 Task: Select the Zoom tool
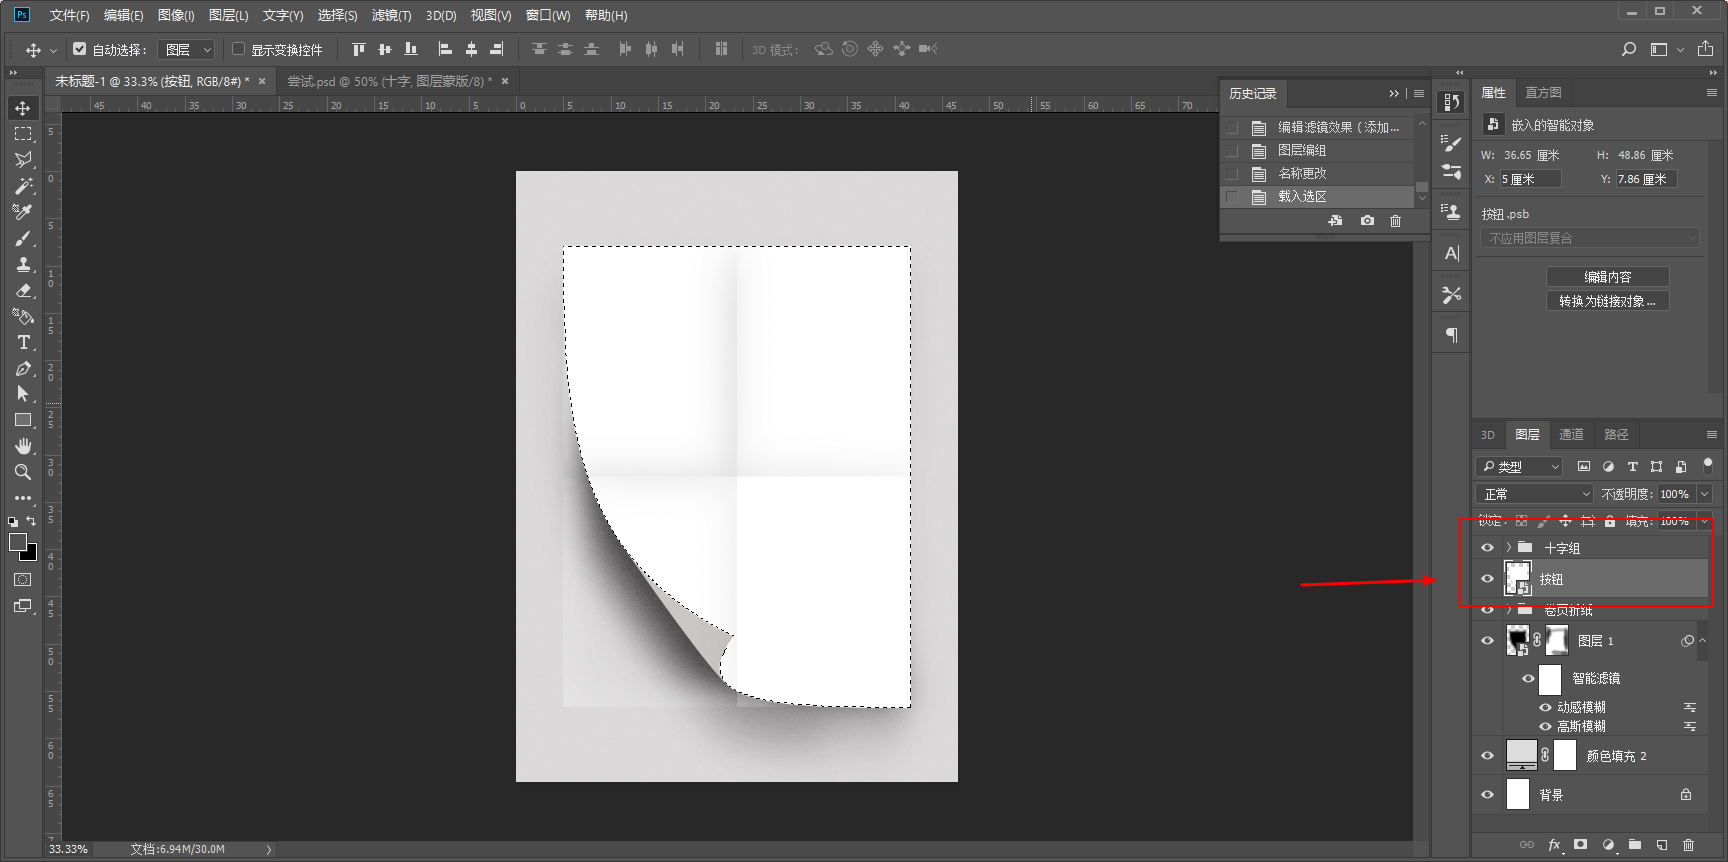(23, 472)
